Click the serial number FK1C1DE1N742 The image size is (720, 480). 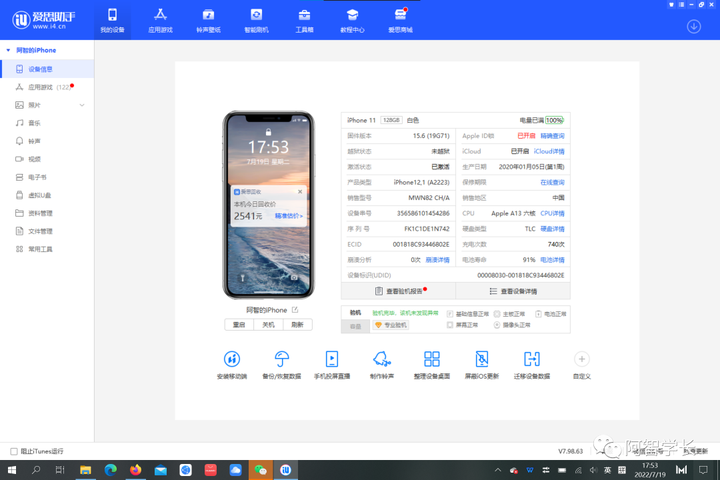pyautogui.click(x=427, y=229)
